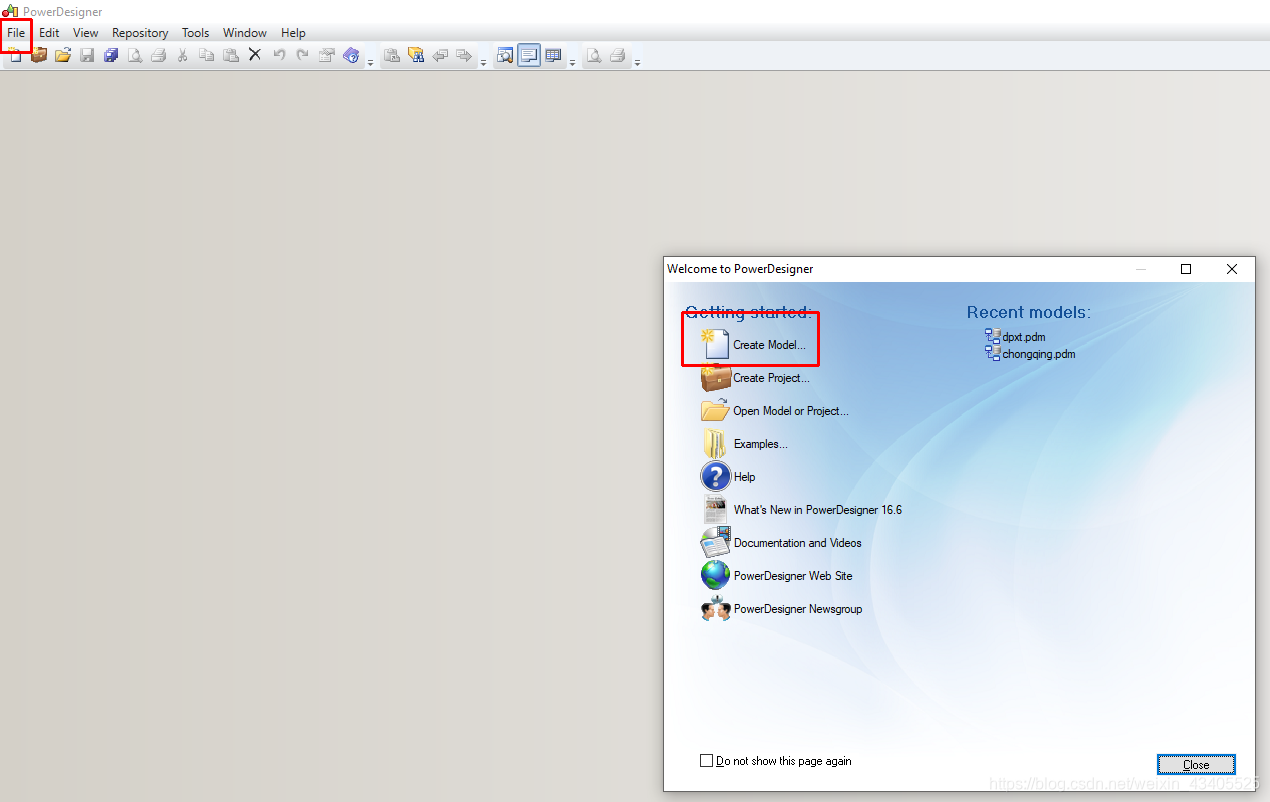Click preview icon in last toolbar group

594,55
